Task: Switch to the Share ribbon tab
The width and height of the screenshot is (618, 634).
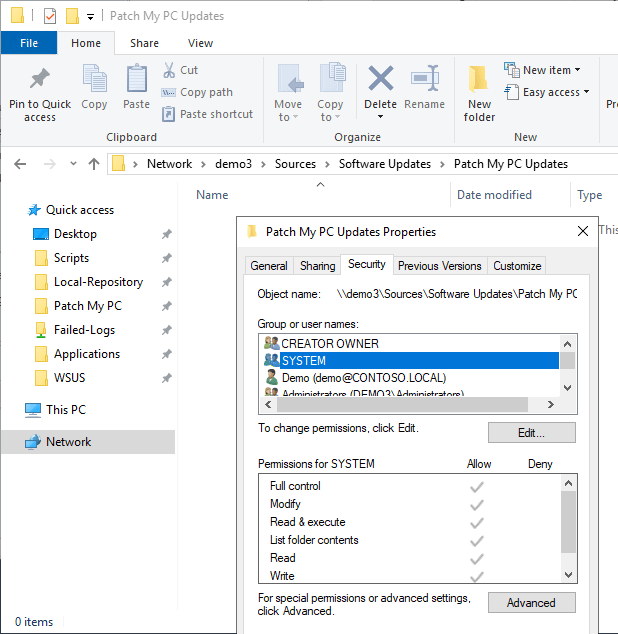Action: 144,43
